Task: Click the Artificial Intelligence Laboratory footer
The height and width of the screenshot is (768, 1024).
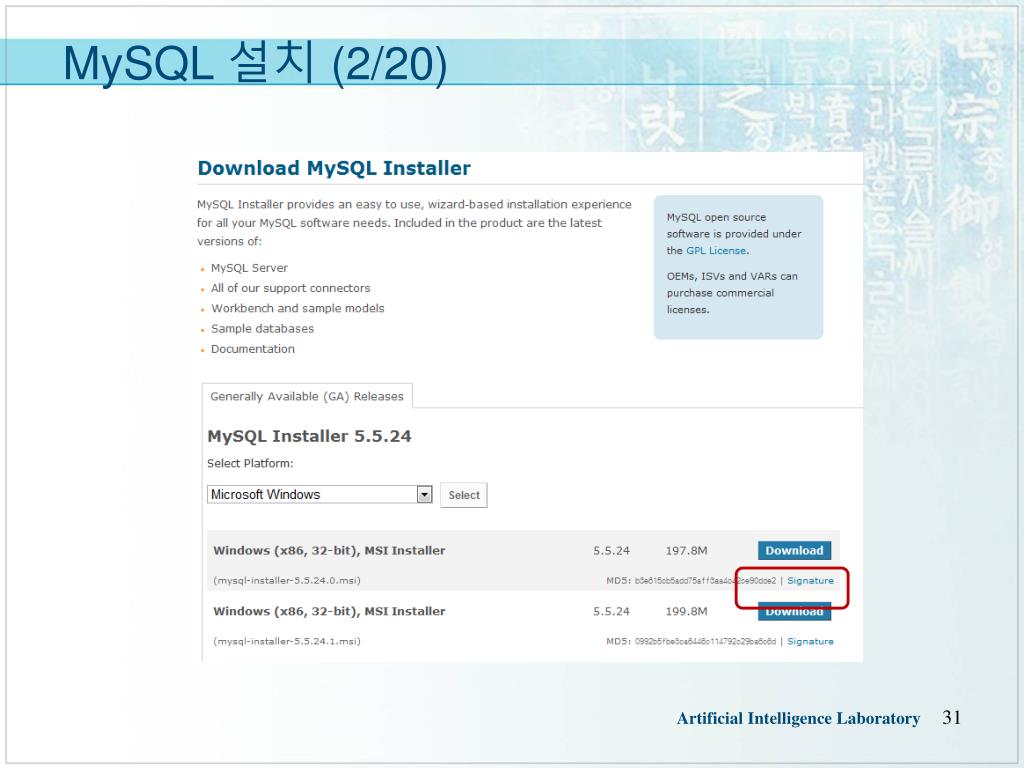Action: click(798, 718)
